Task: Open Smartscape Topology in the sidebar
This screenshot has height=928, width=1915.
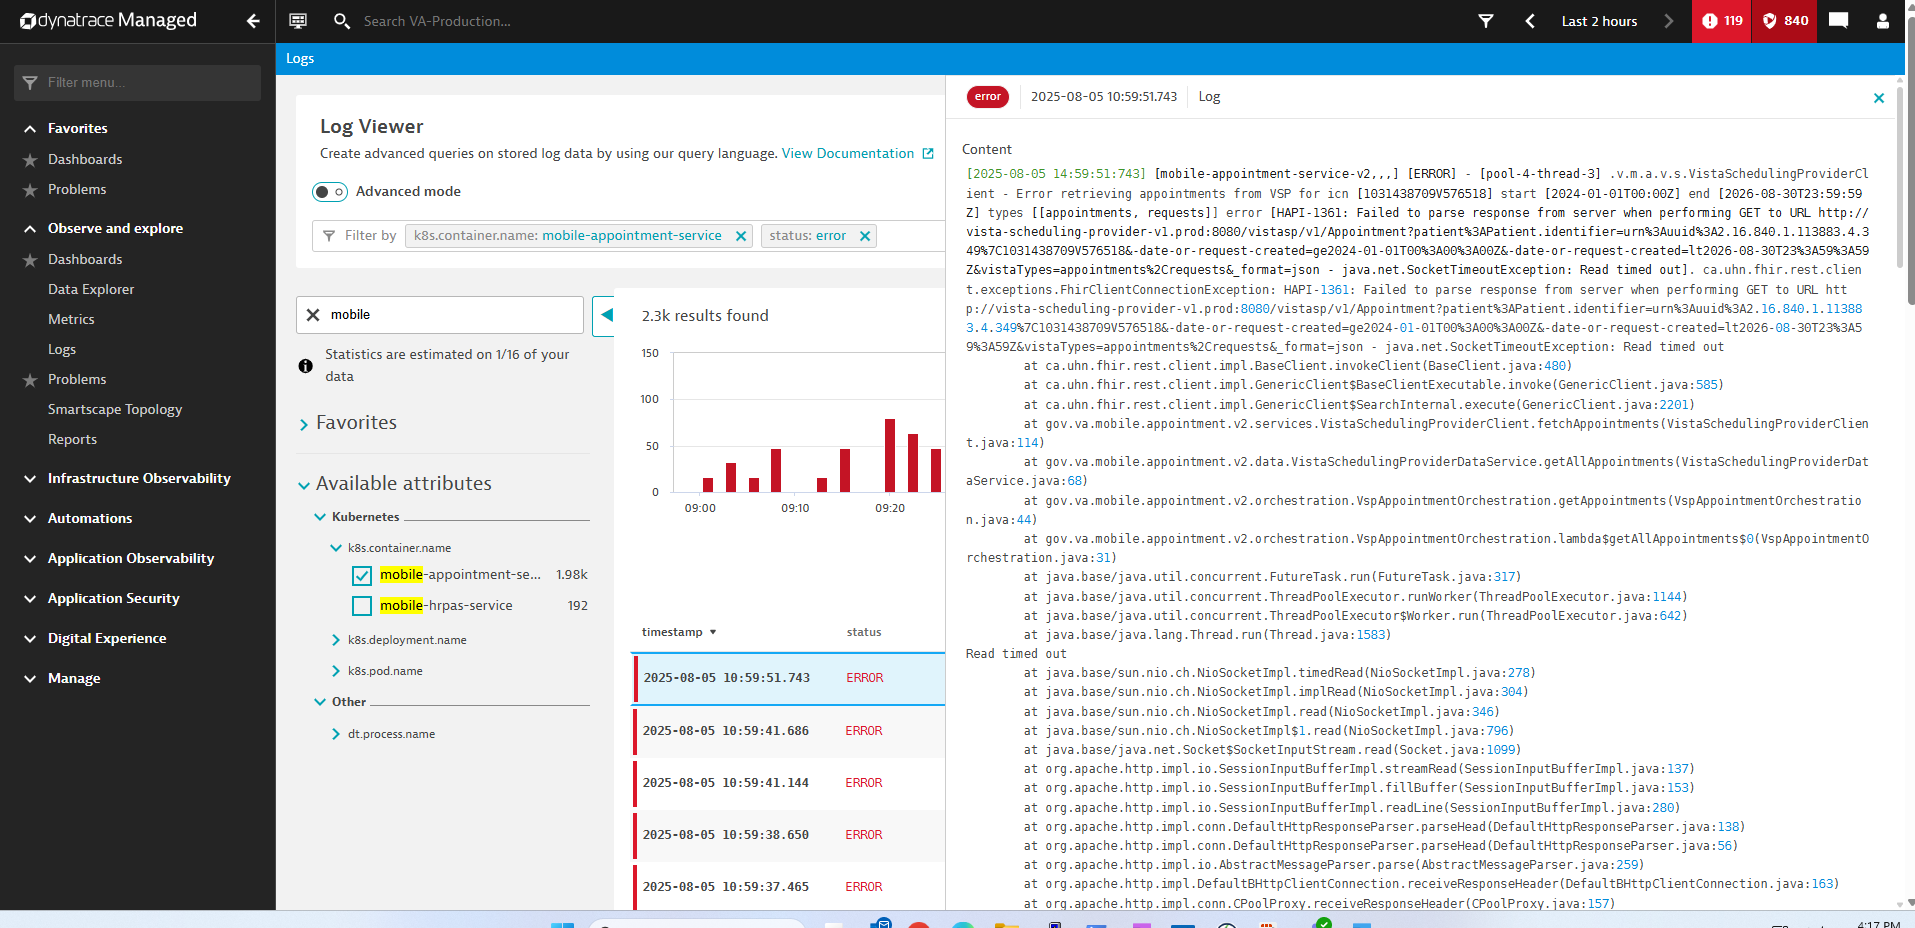Action: click(115, 409)
